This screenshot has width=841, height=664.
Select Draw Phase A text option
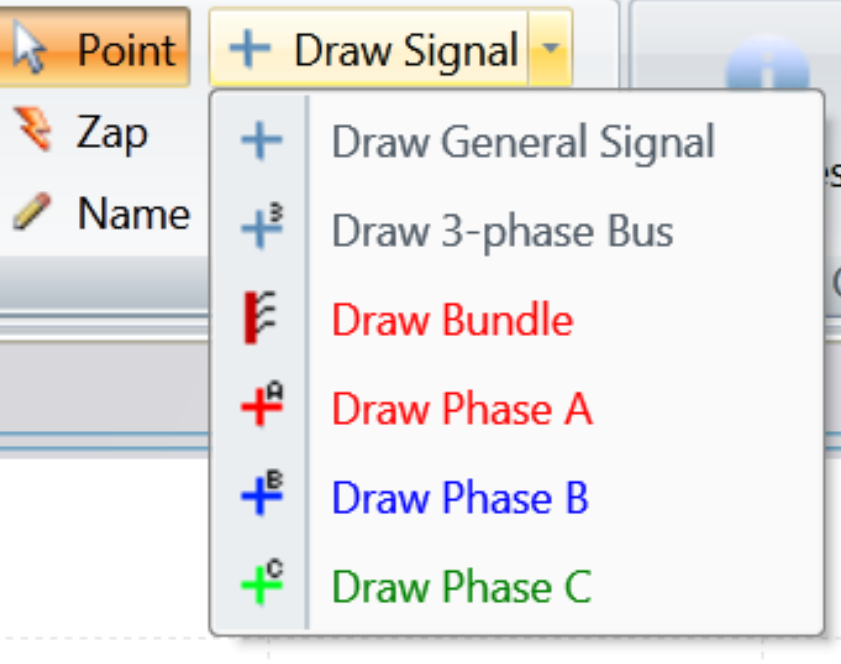click(x=461, y=408)
